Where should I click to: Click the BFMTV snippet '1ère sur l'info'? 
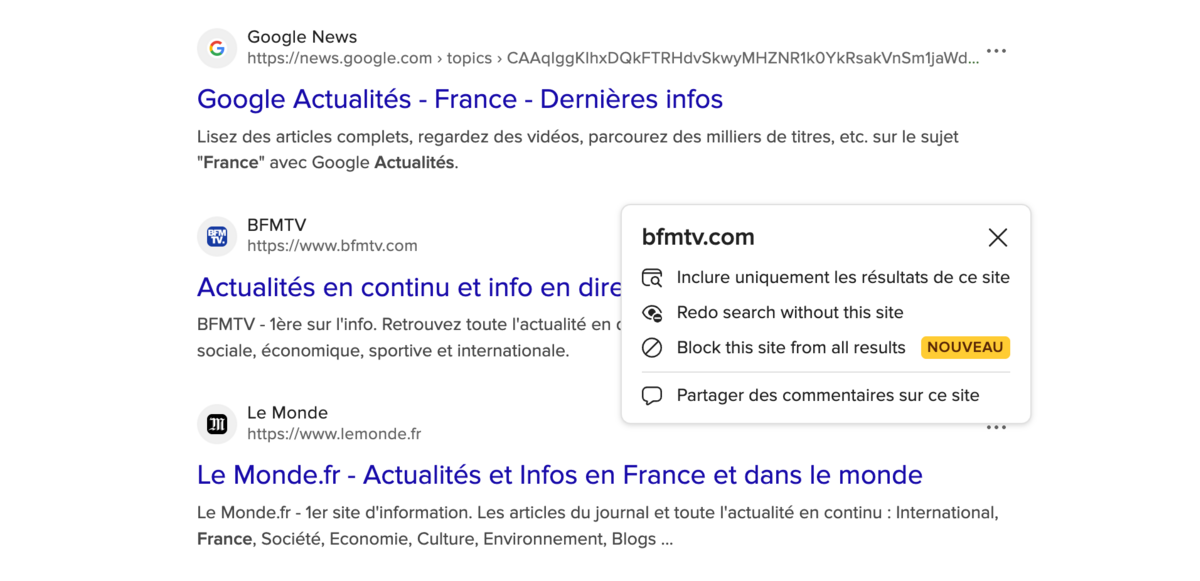point(409,337)
